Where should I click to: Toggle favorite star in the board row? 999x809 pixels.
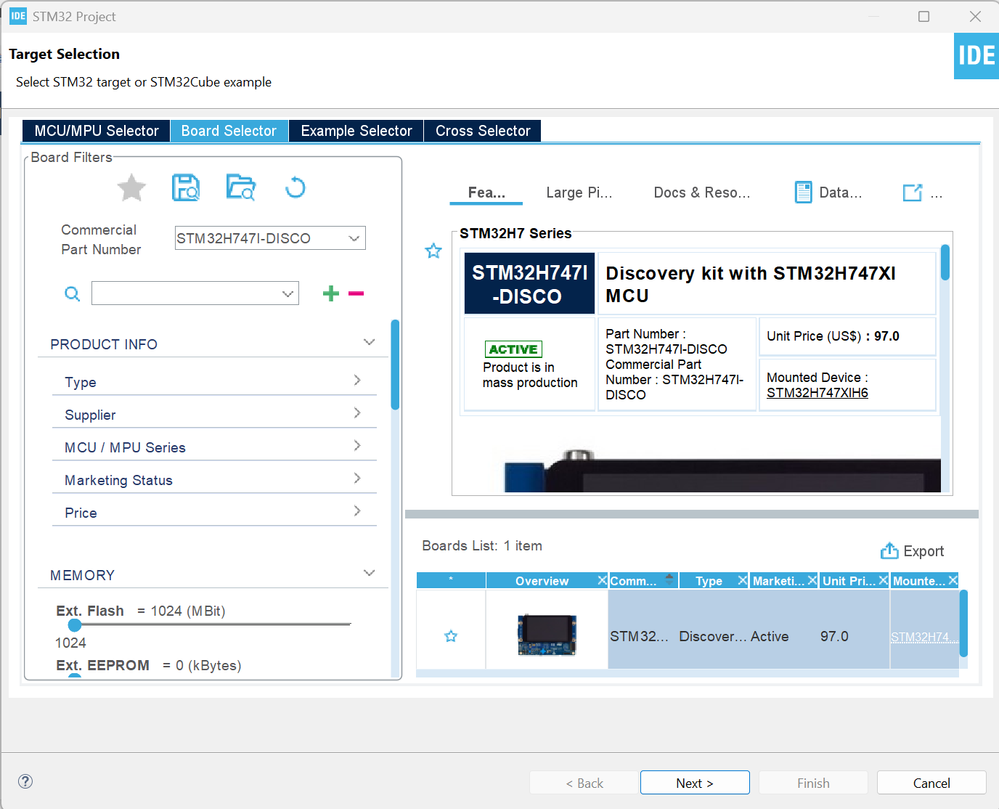(x=451, y=636)
